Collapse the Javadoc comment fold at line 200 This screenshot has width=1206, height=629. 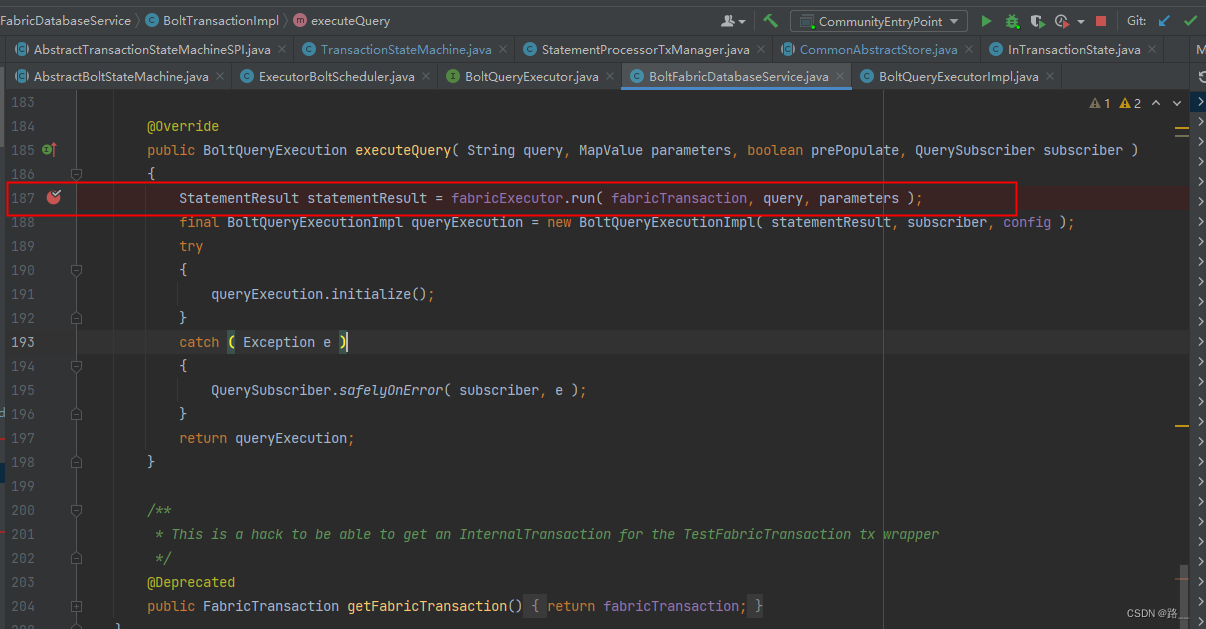(75, 510)
